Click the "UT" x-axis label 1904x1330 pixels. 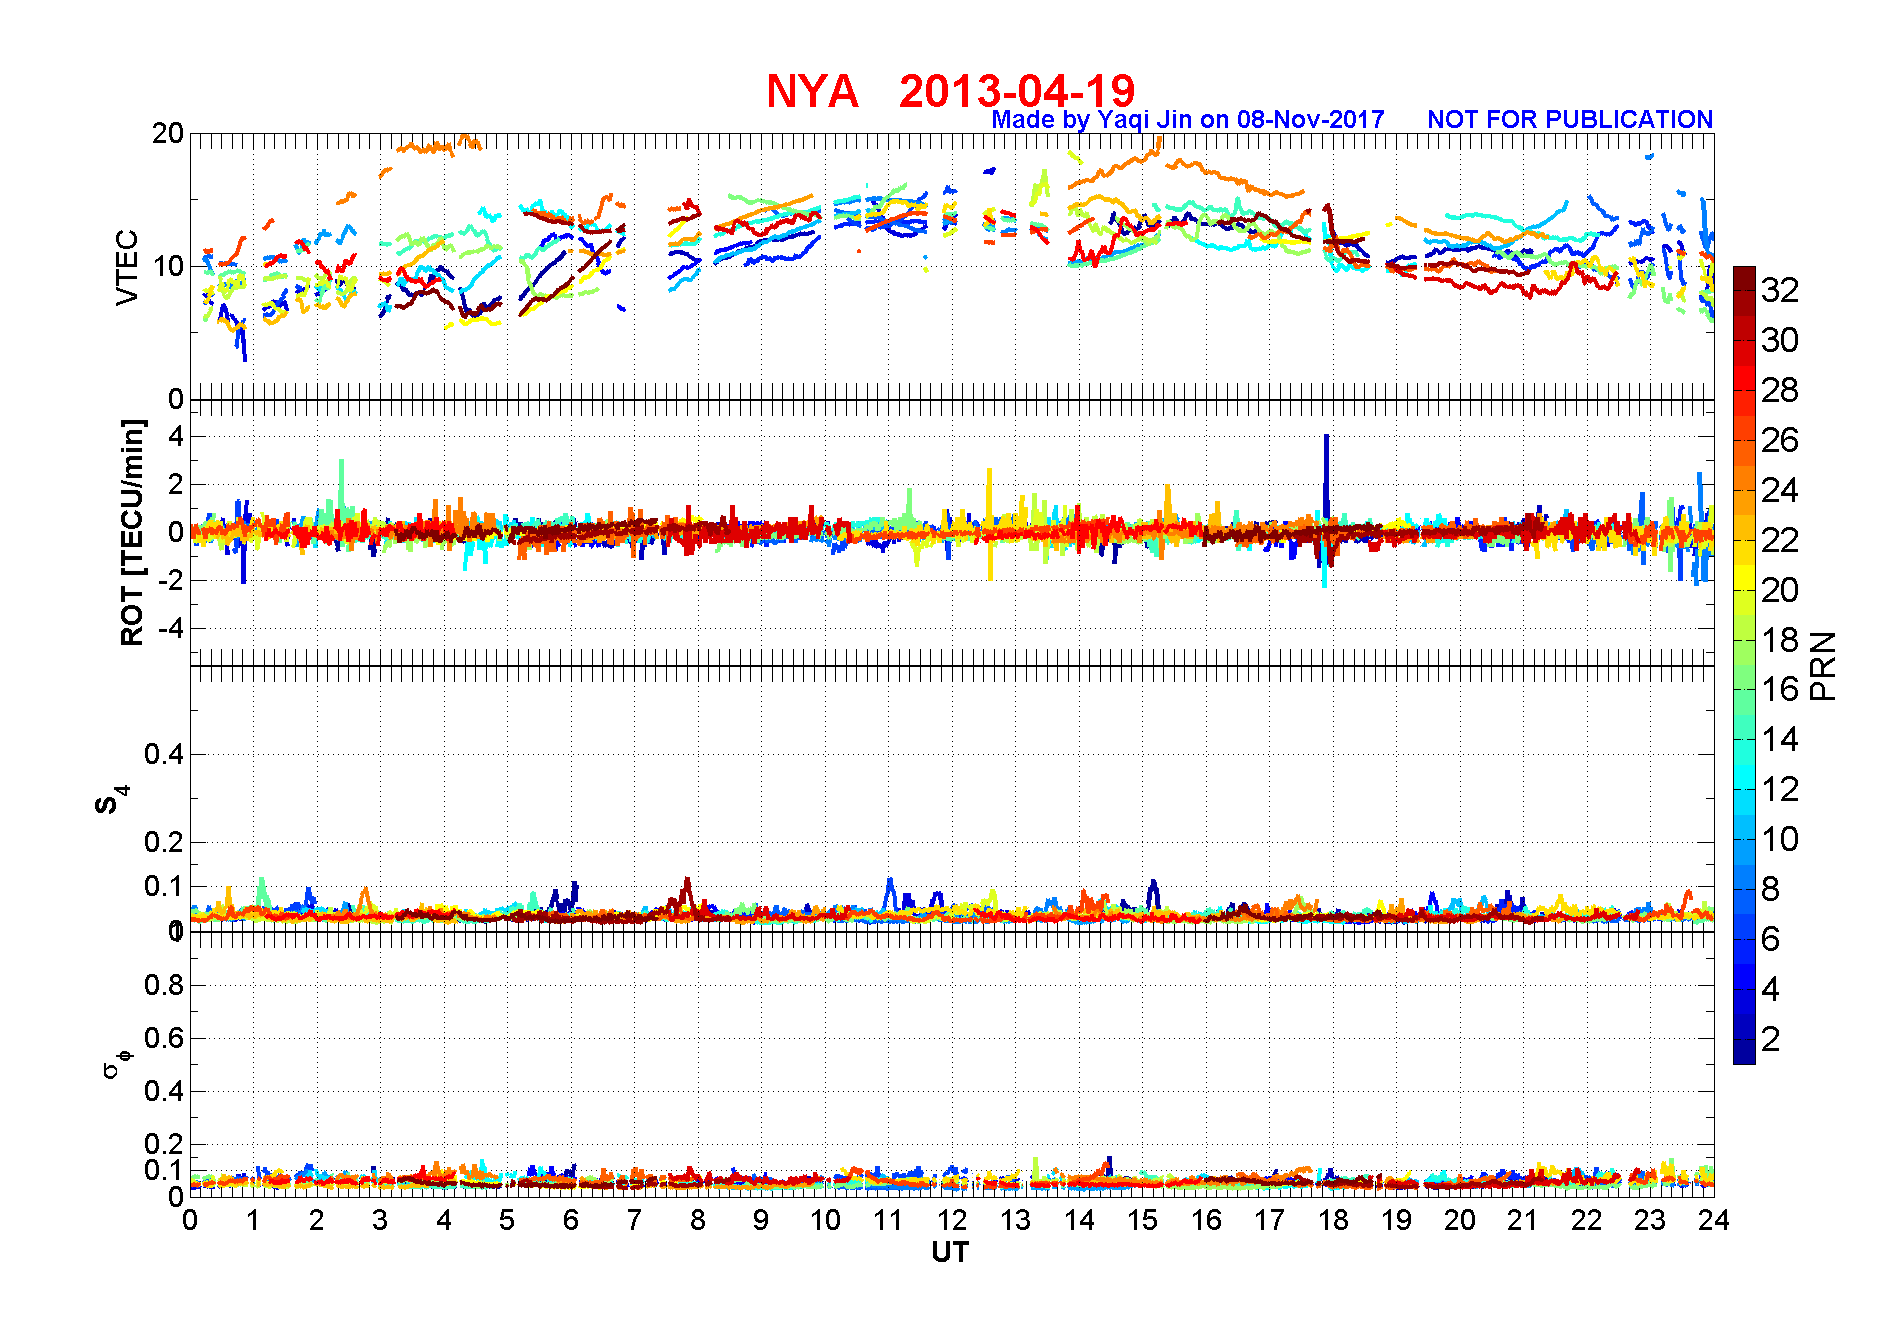click(951, 1252)
